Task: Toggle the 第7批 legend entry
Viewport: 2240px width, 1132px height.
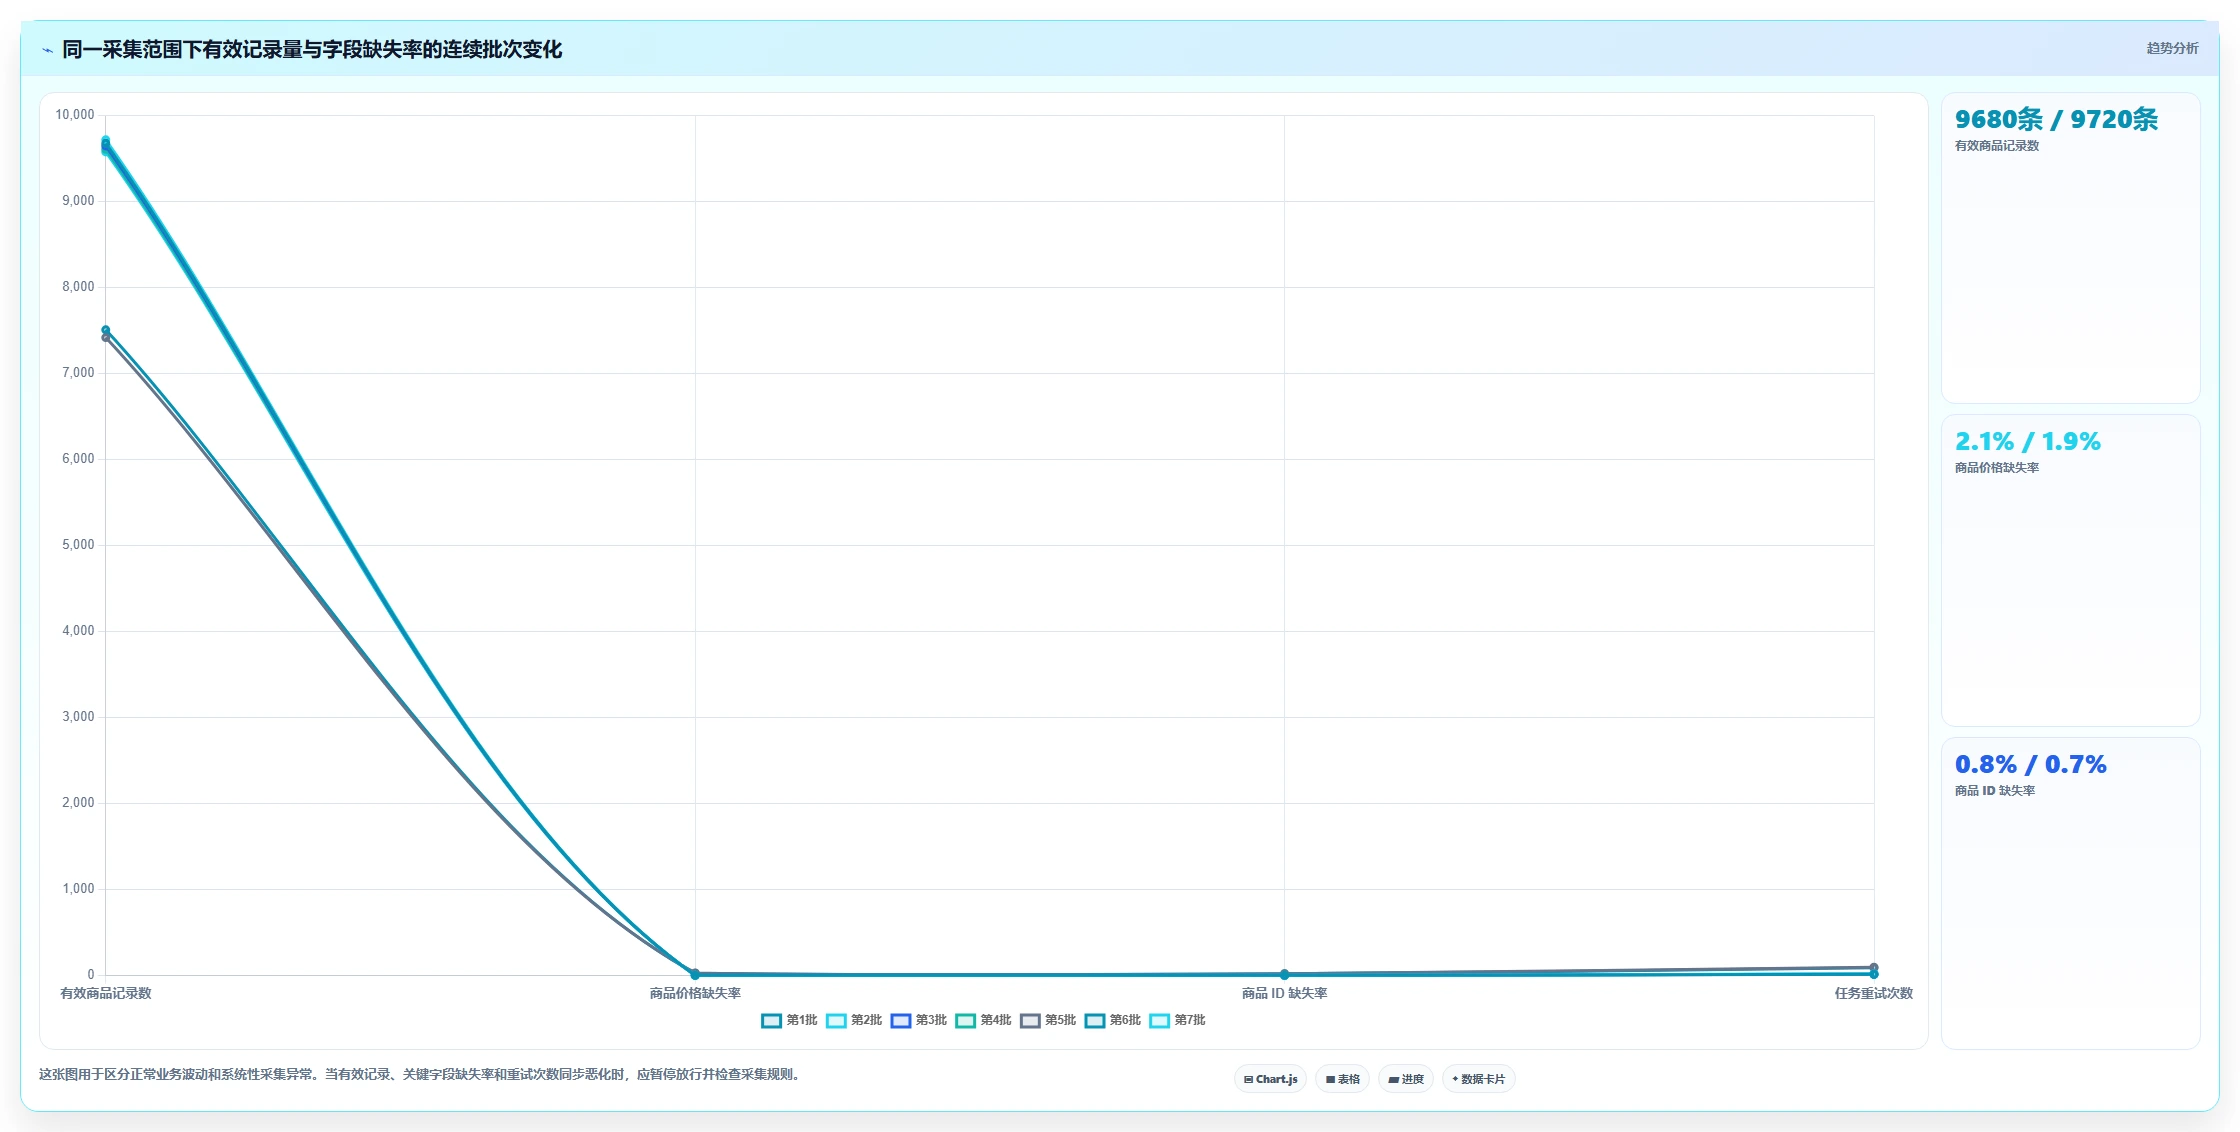Action: [1177, 1020]
